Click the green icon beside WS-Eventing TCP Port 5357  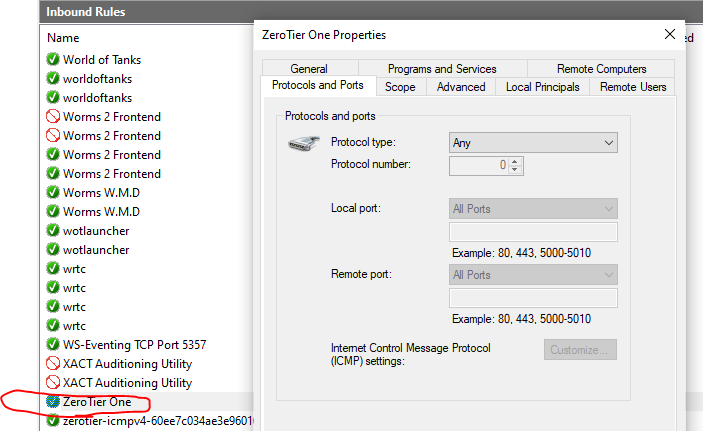[x=53, y=345]
